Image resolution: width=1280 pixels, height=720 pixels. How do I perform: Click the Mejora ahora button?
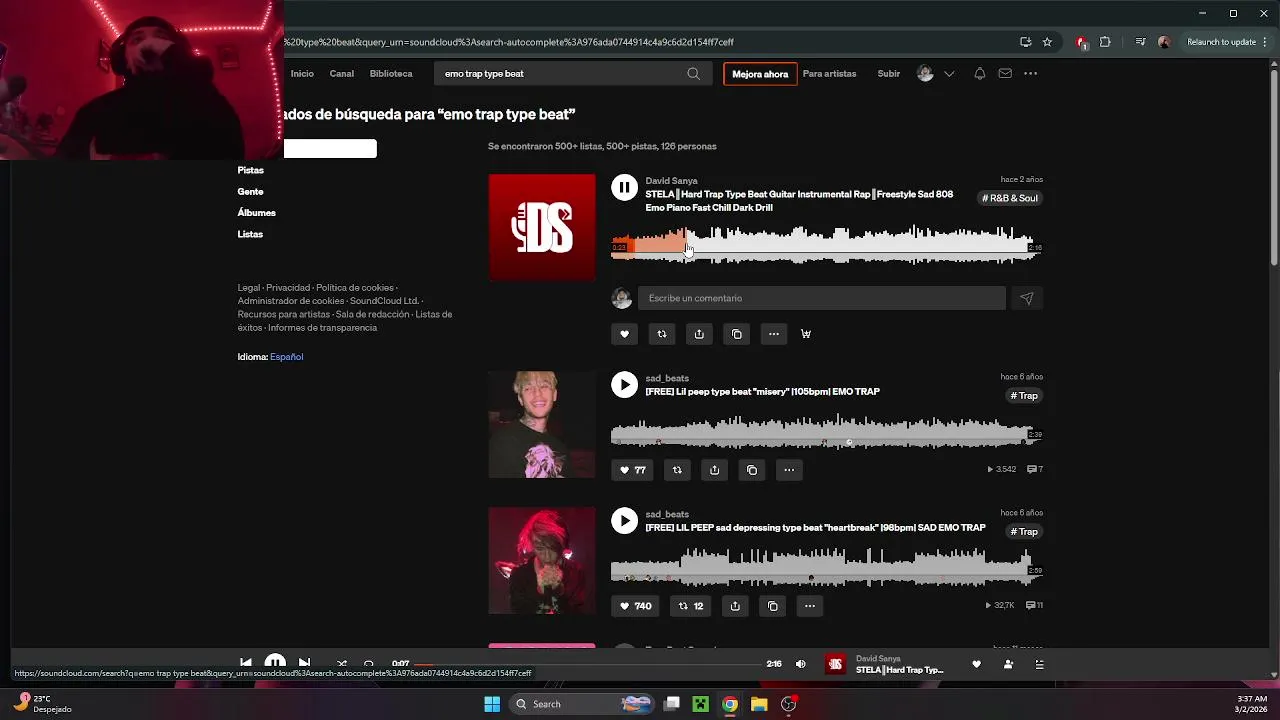[x=760, y=74]
